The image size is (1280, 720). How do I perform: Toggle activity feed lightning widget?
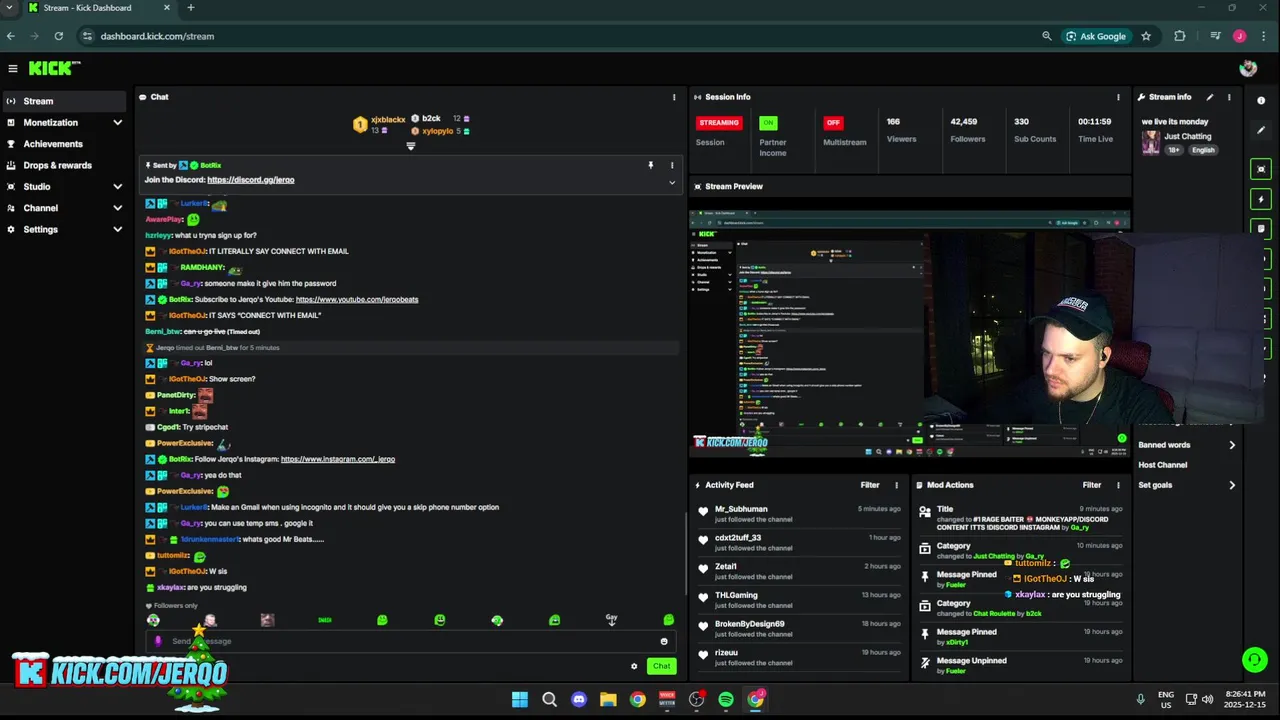pyautogui.click(x=1261, y=199)
